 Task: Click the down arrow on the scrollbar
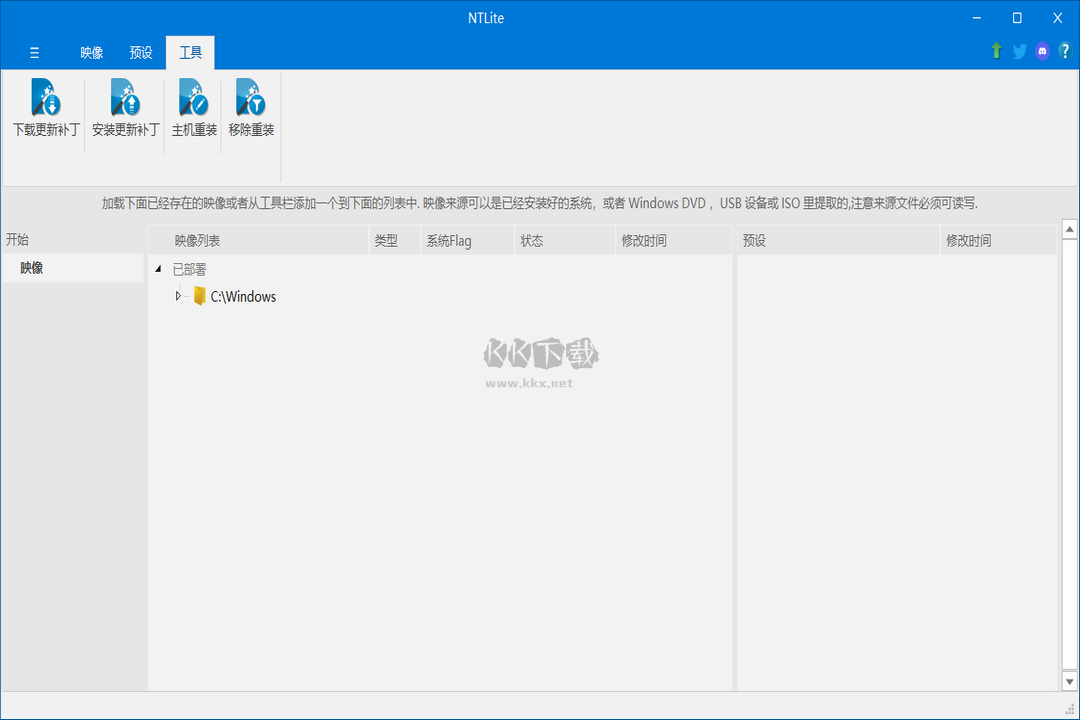tap(1068, 681)
